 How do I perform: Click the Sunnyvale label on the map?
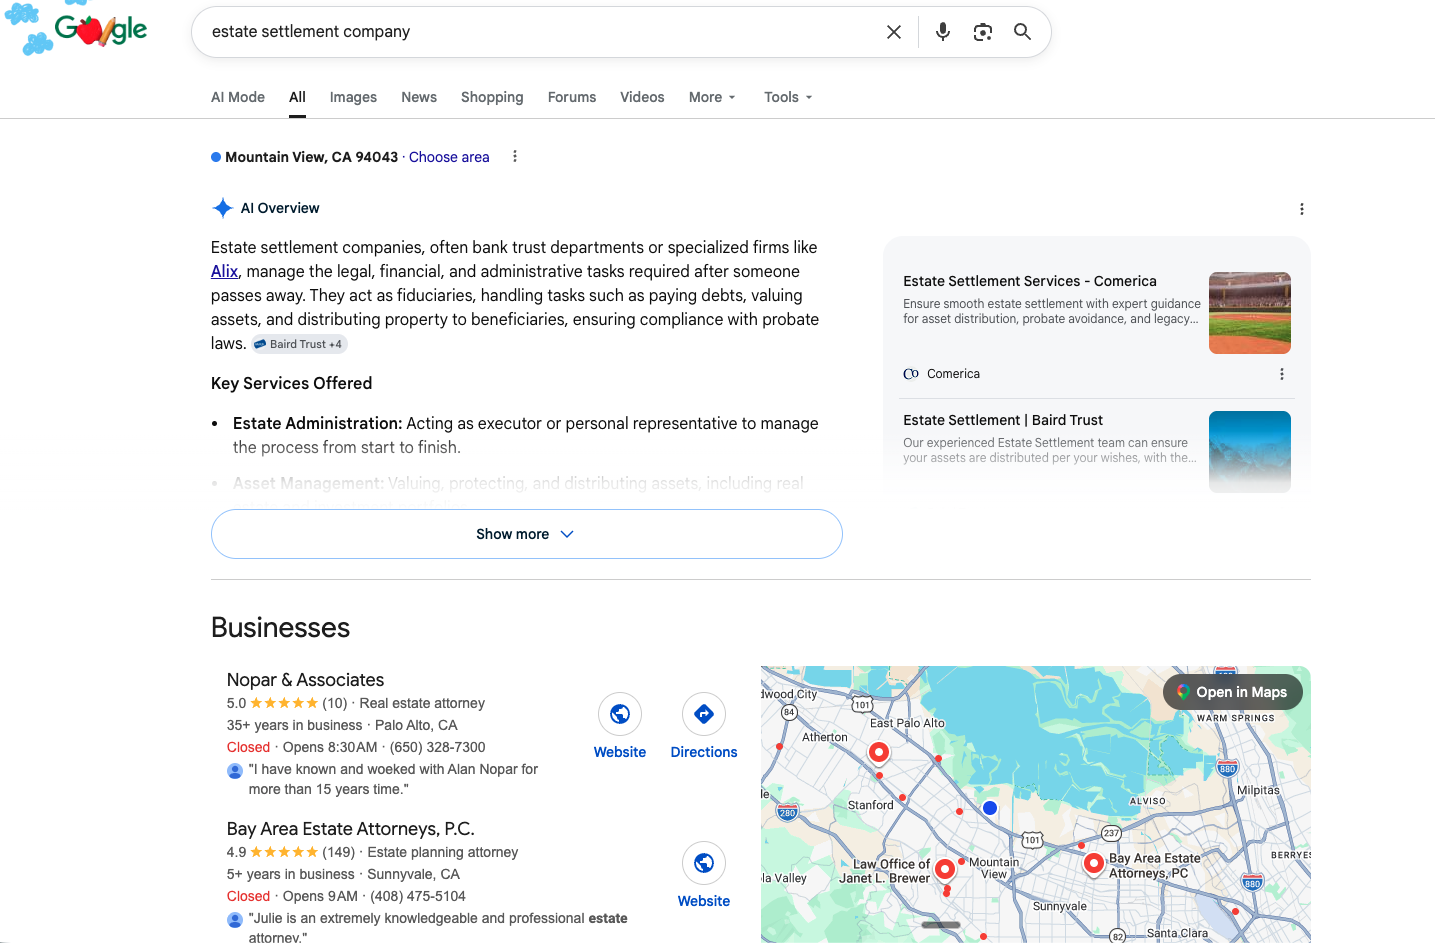[x=1060, y=906]
